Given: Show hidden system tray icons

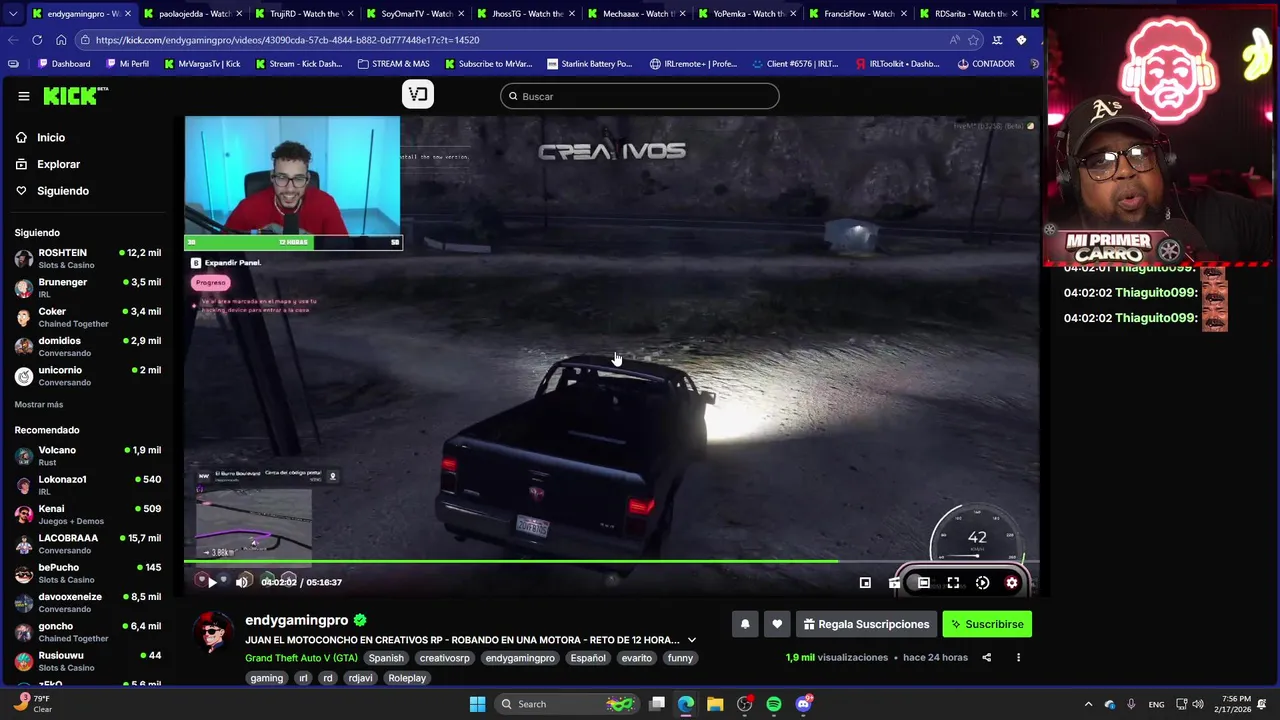Looking at the screenshot, I should coord(1088,704).
